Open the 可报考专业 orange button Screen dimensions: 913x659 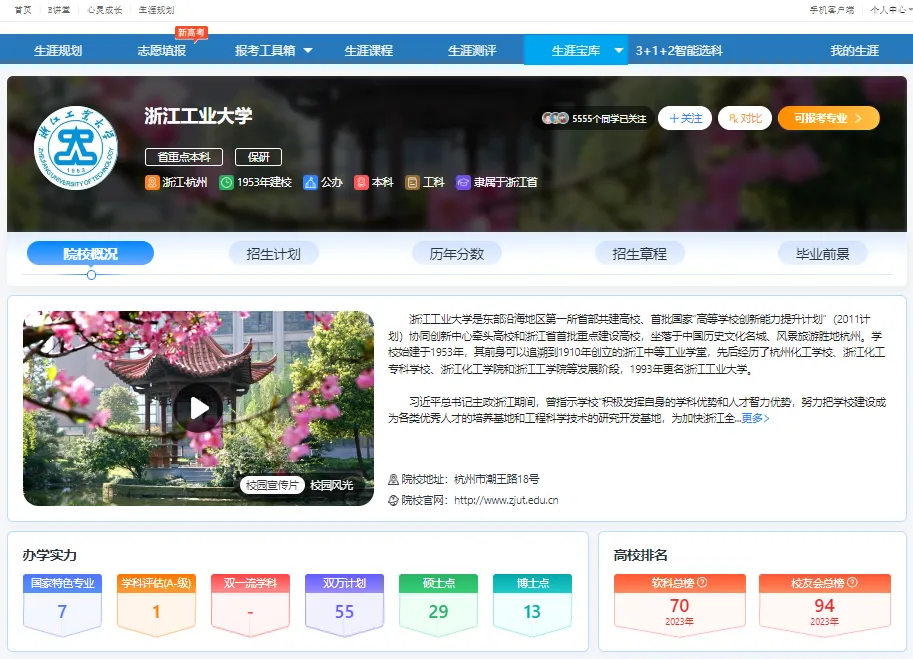pos(829,118)
